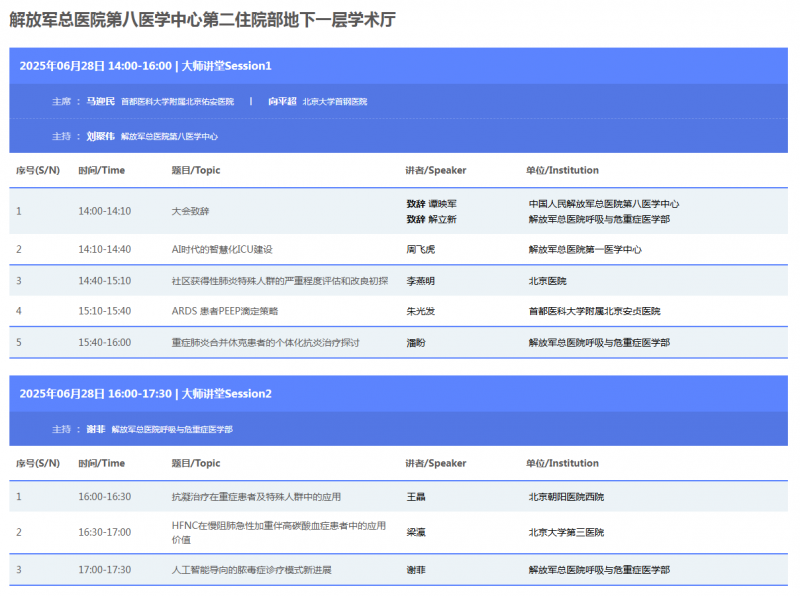
Task: Click Session1 column header 讲者/Speaker
Action: [x=436, y=170]
